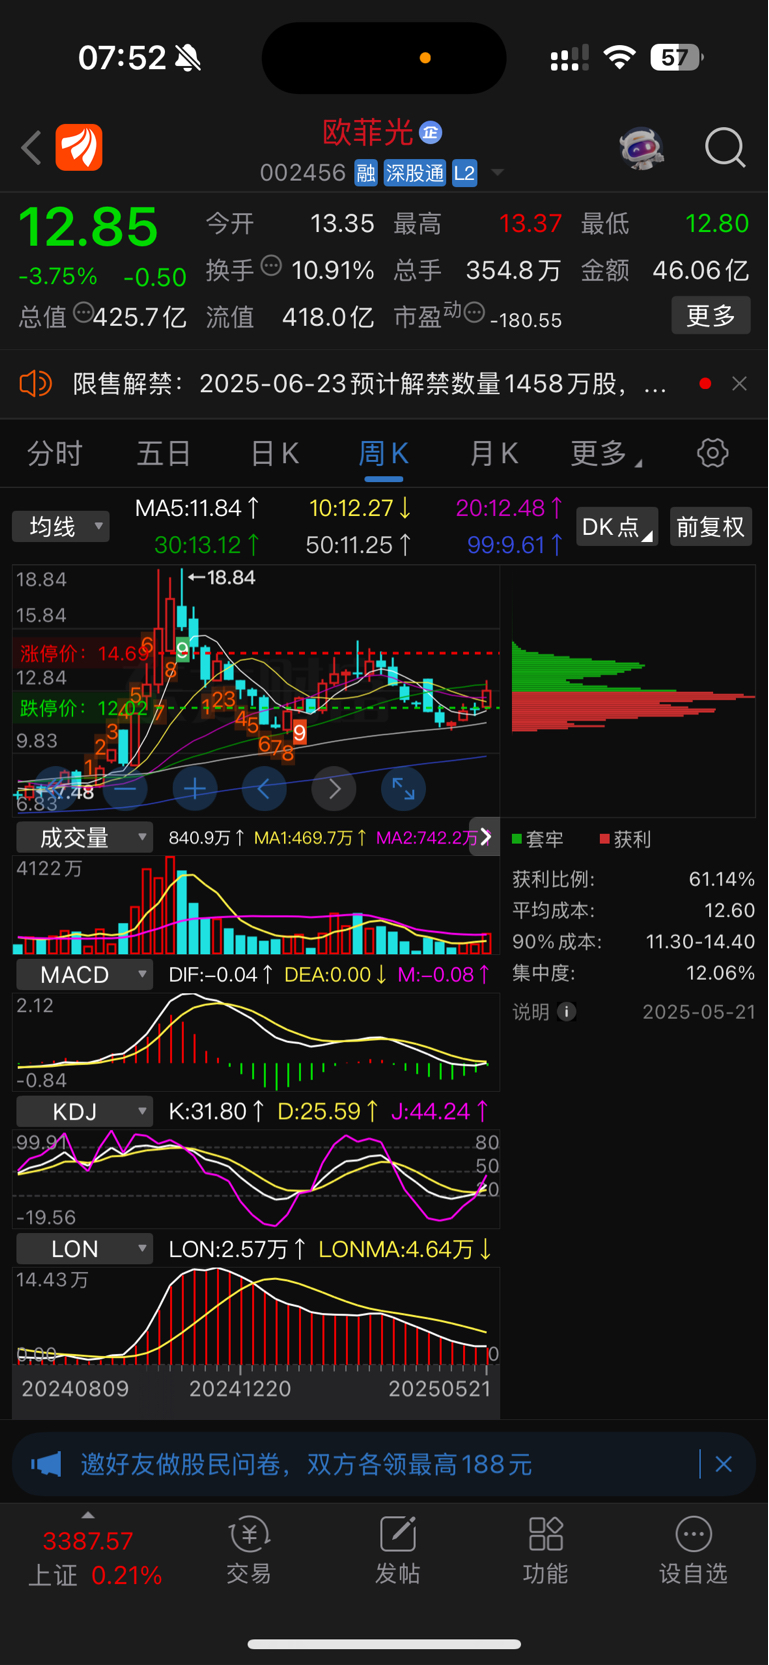769x1665 pixels.
Task: Tap the 集中度 12.06% value
Action: (x=721, y=972)
